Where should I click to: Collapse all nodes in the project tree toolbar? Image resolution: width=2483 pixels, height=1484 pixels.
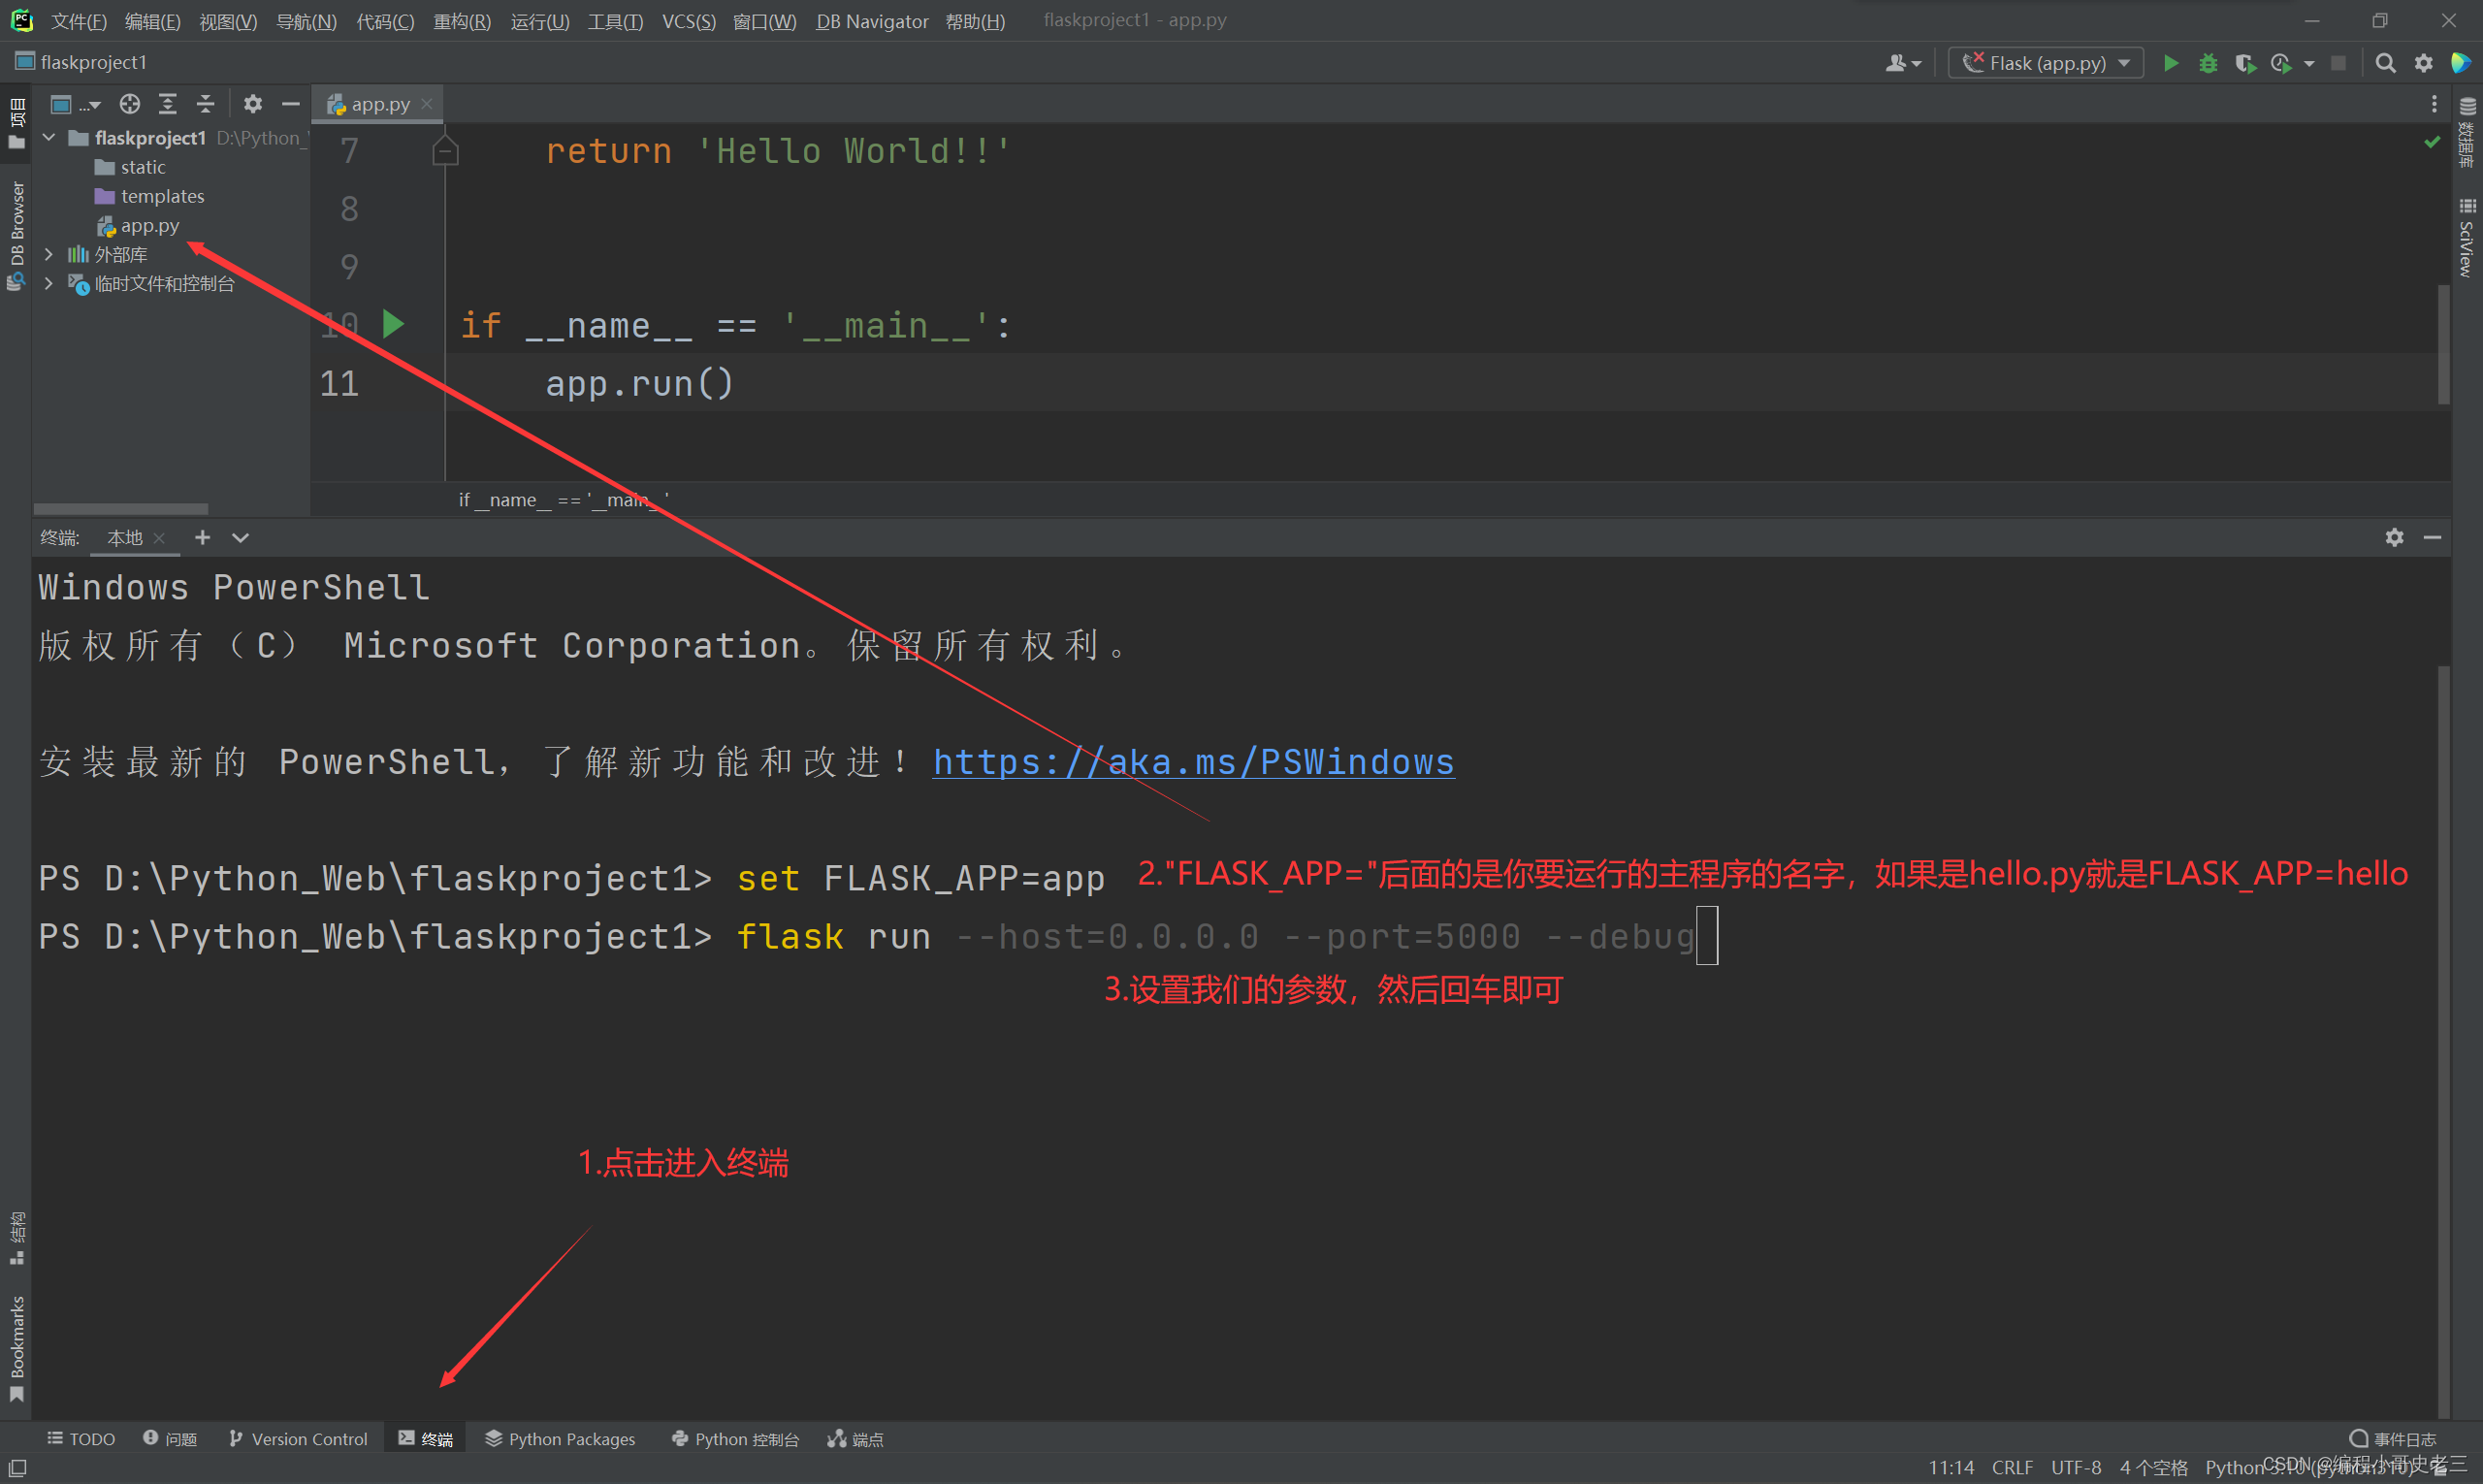(205, 103)
